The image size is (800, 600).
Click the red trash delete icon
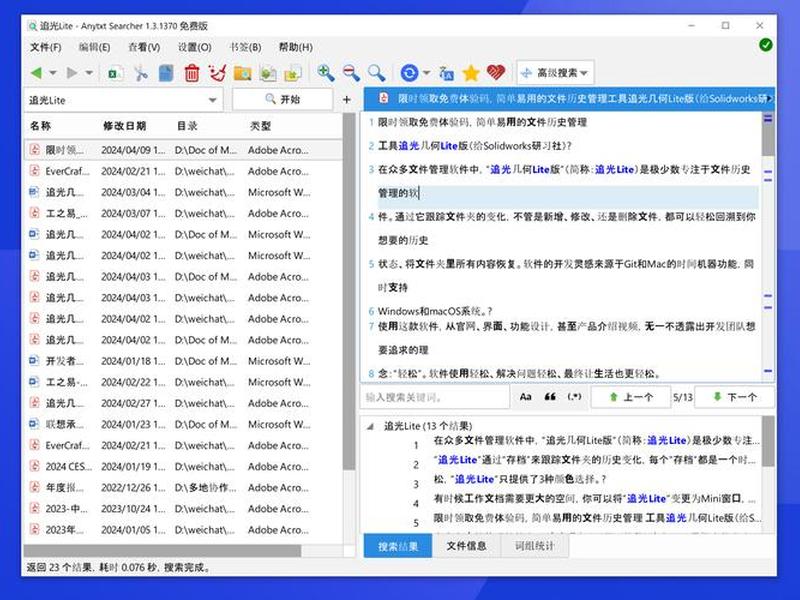(192, 73)
